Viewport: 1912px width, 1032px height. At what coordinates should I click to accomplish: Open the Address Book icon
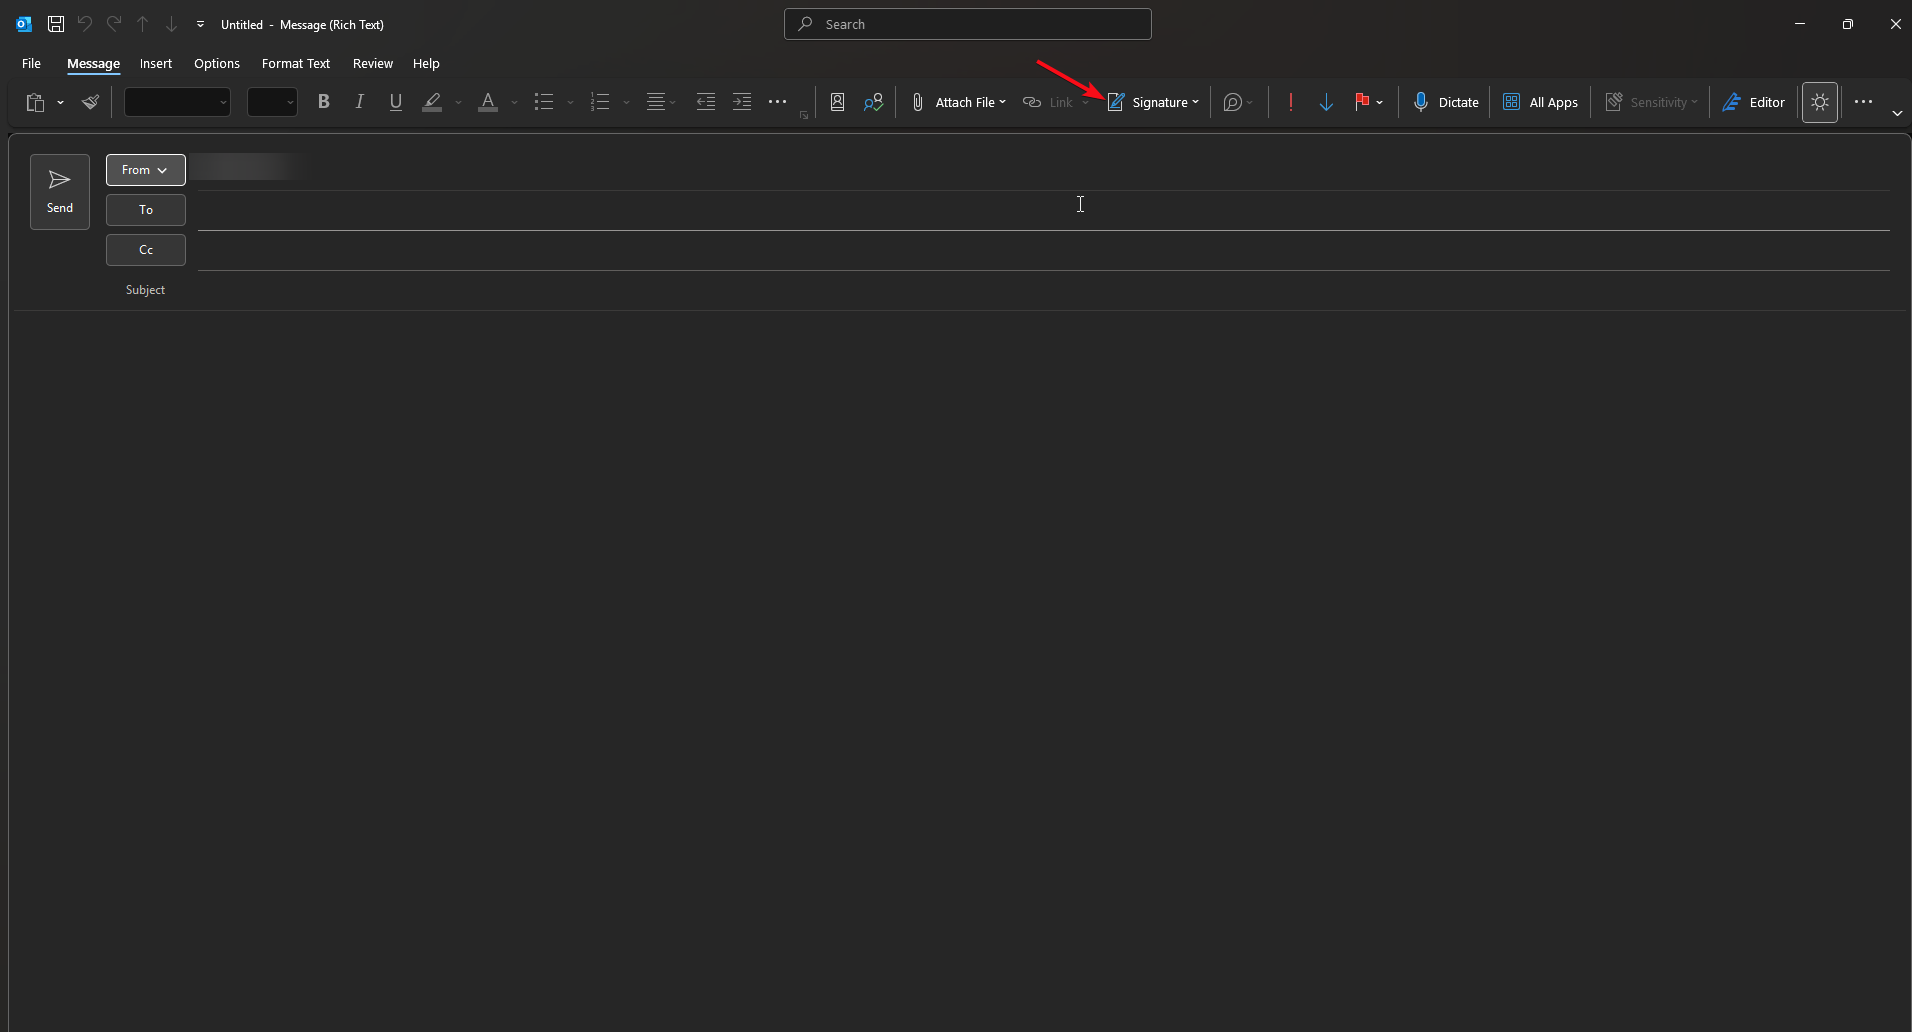point(837,102)
